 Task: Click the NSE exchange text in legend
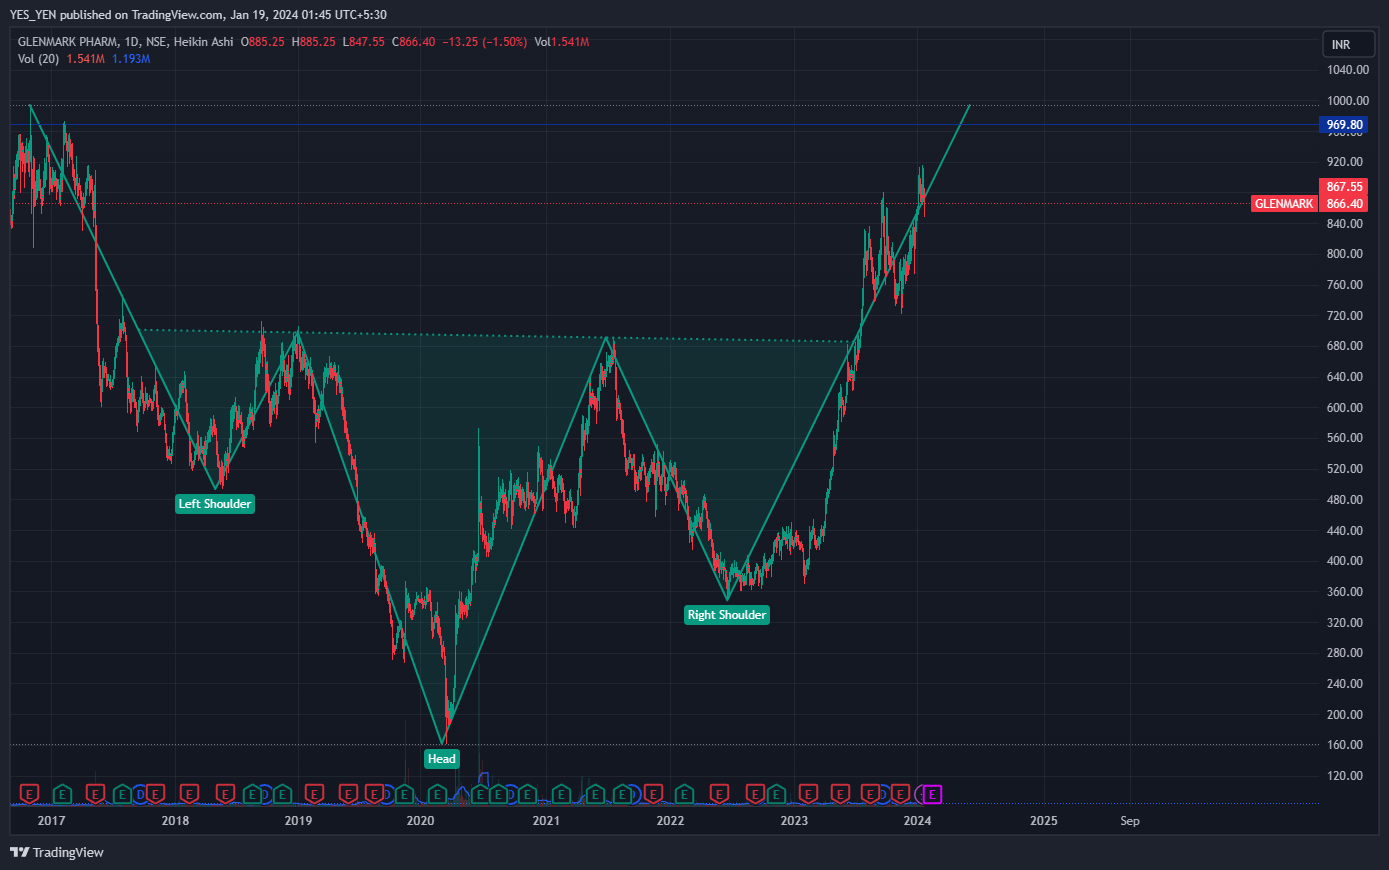tap(157, 42)
